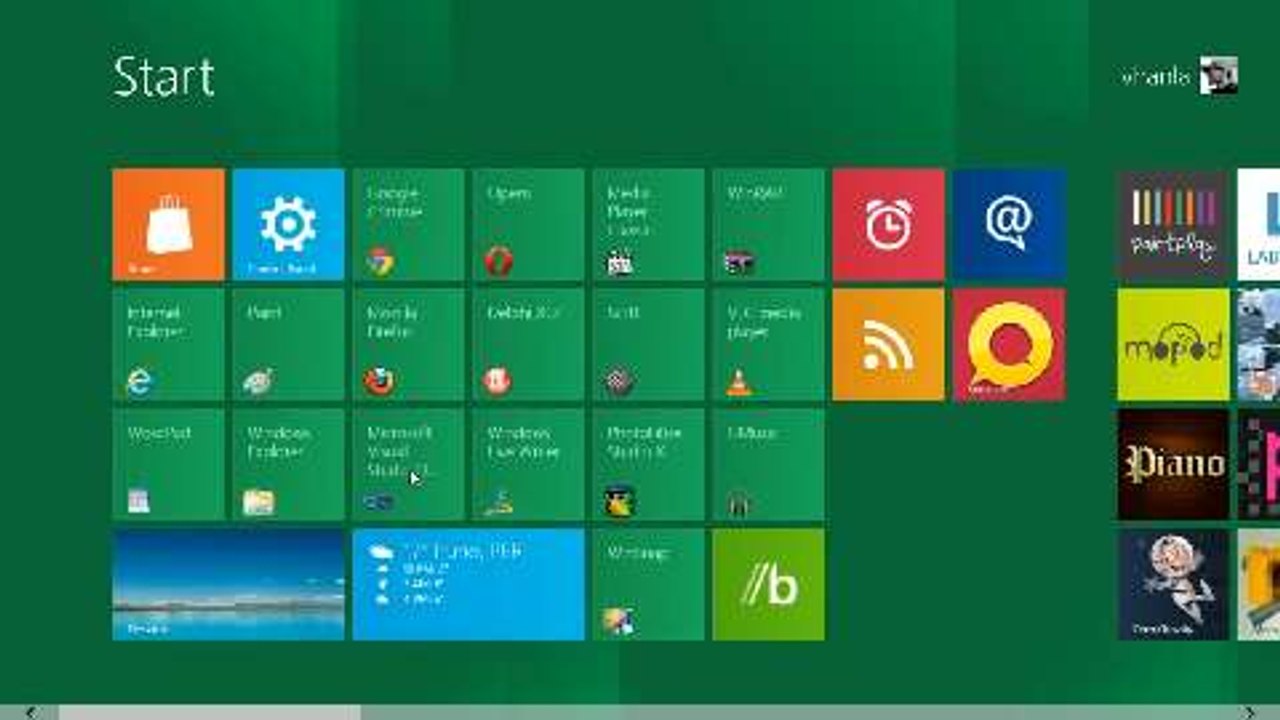Launch the Mozilla Firefox tile
This screenshot has width=1280, height=720.
pyautogui.click(x=408, y=344)
